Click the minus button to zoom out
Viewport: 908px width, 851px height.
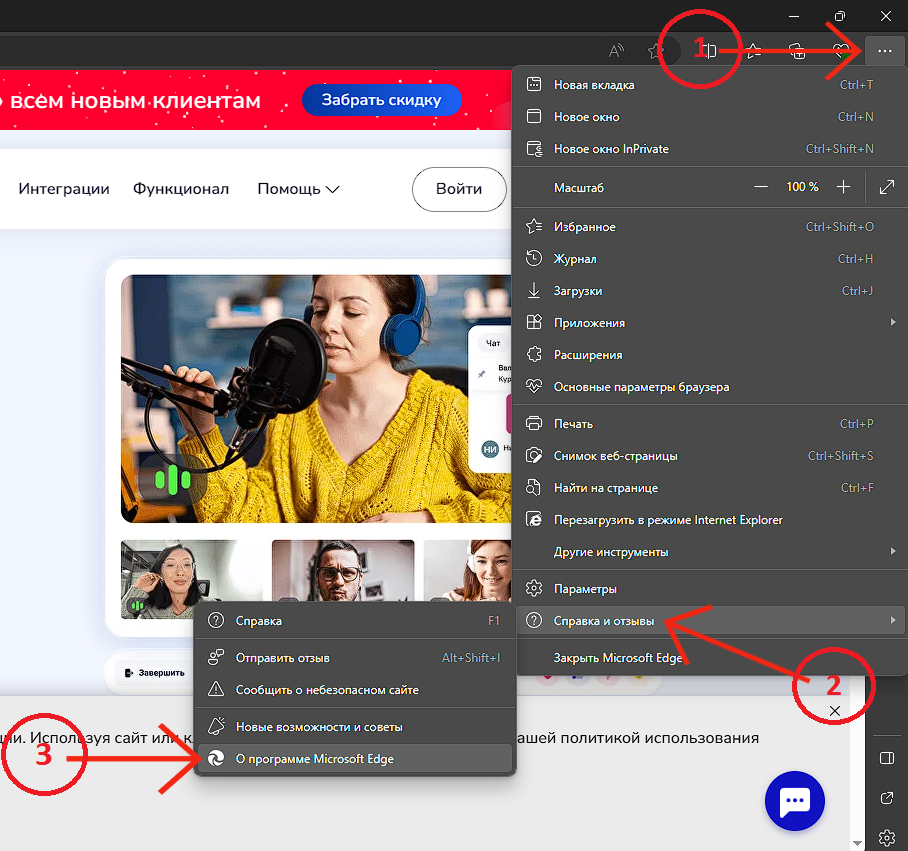(761, 187)
